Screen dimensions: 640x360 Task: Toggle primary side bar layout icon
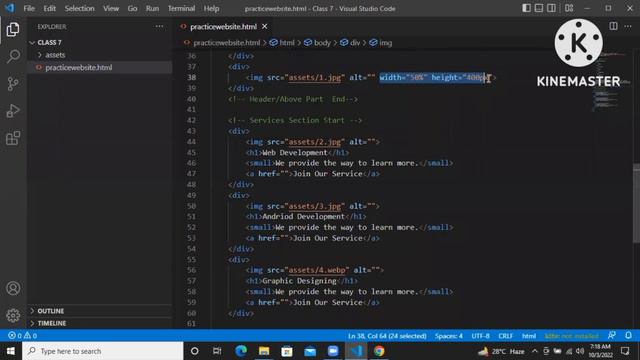pyautogui.click(x=527, y=8)
